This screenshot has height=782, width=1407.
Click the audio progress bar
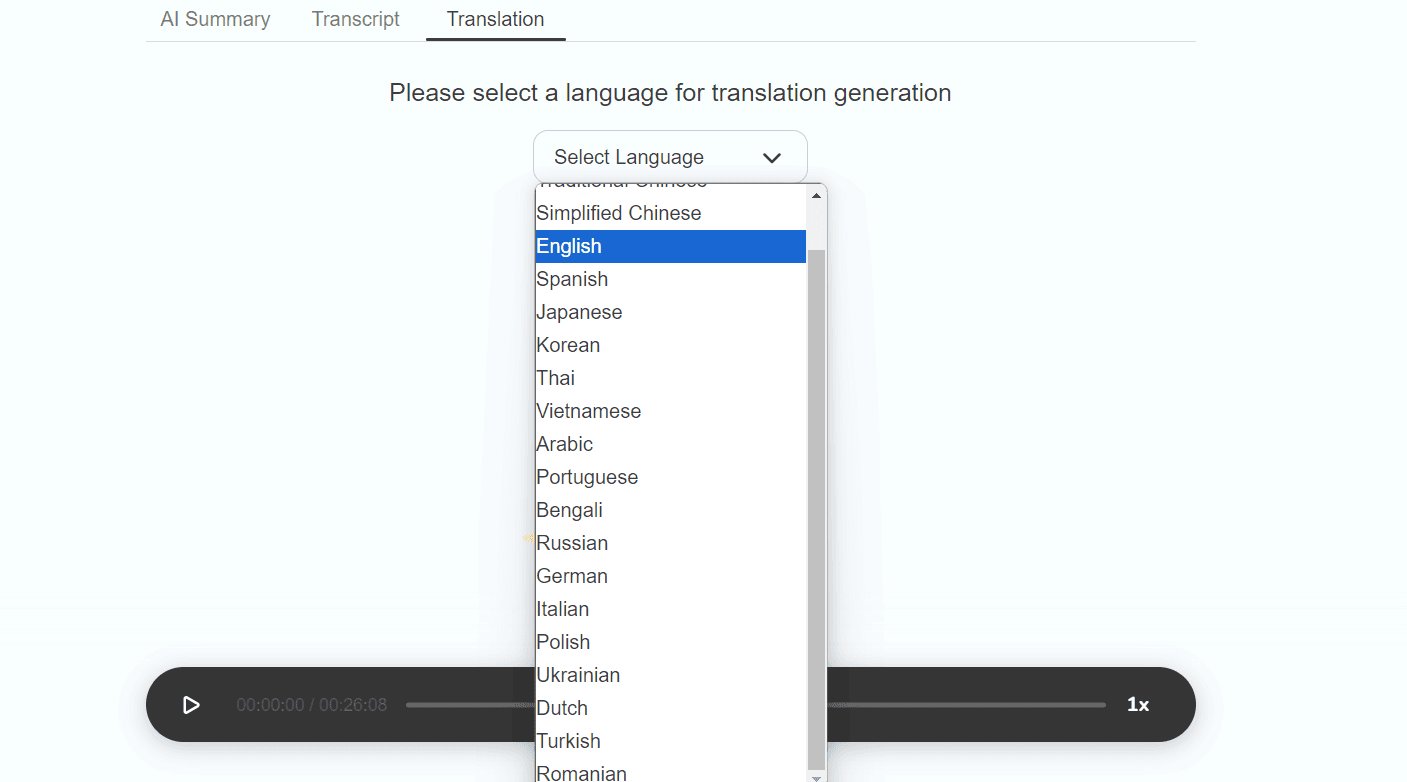960,705
